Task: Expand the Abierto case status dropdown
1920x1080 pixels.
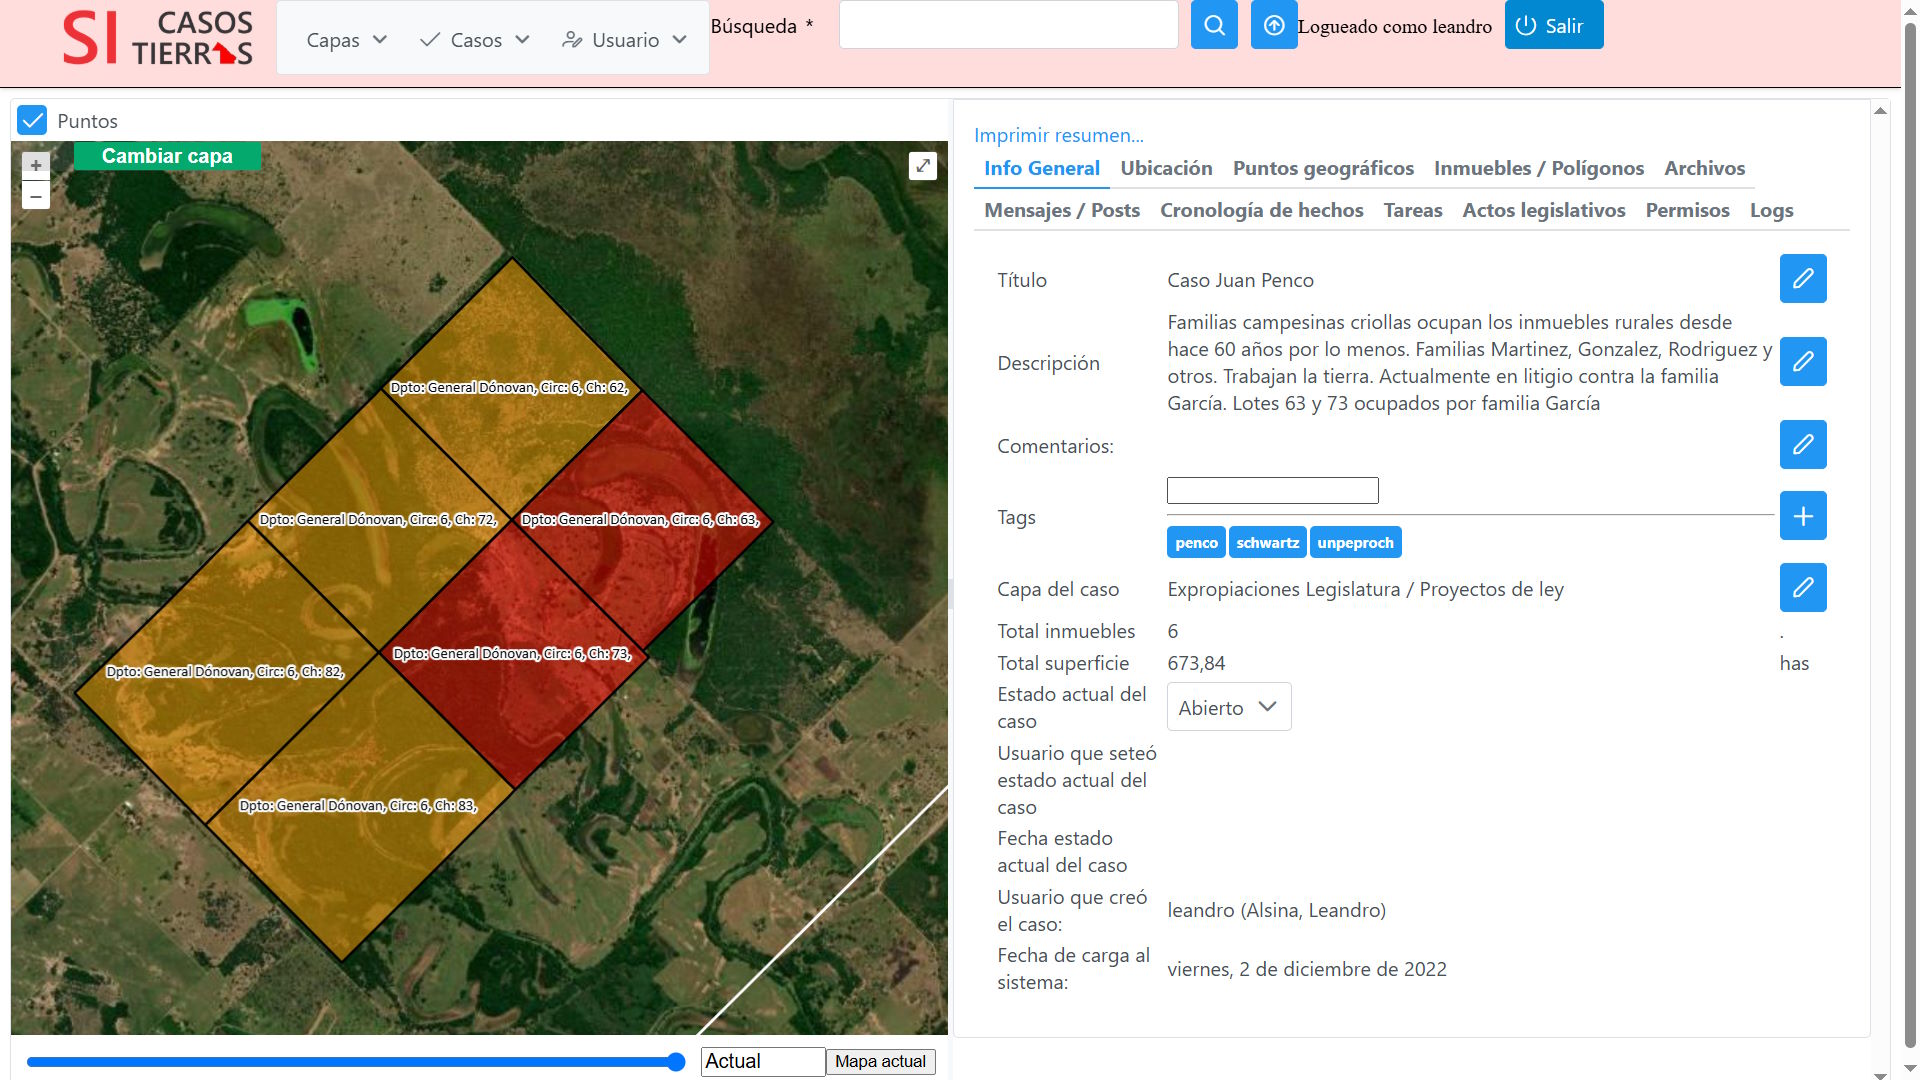Action: (x=1228, y=707)
